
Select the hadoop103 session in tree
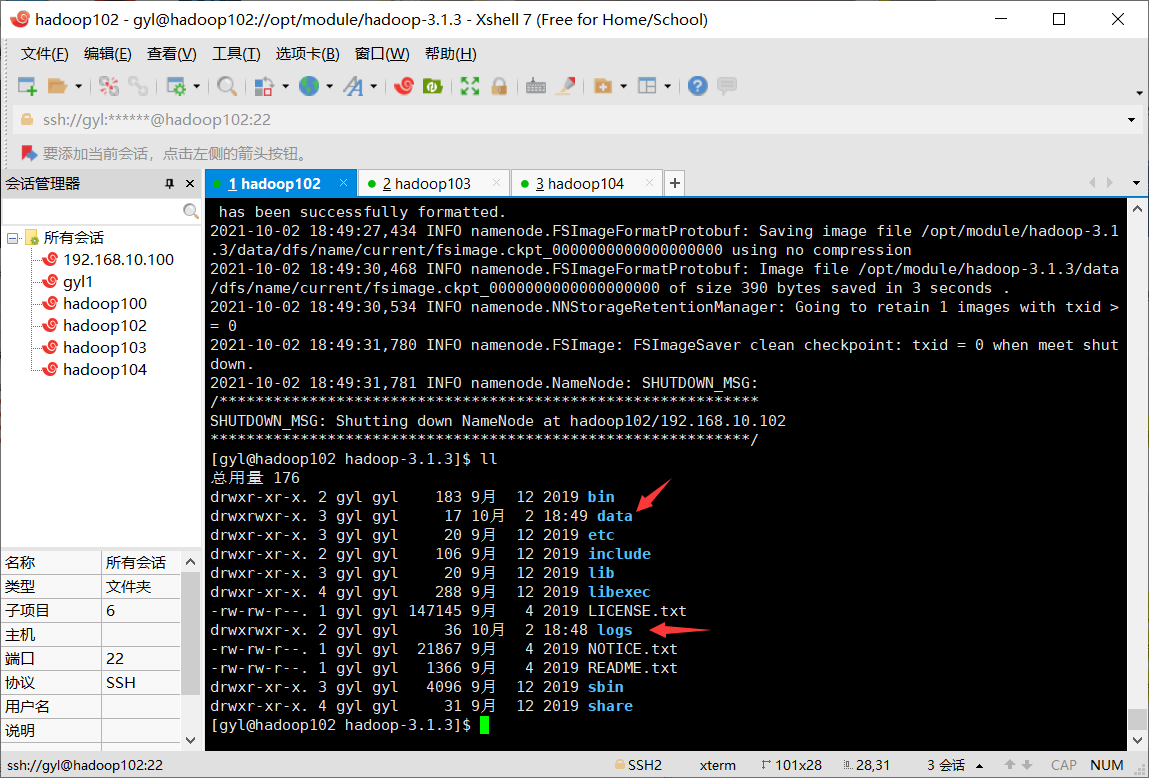point(105,347)
